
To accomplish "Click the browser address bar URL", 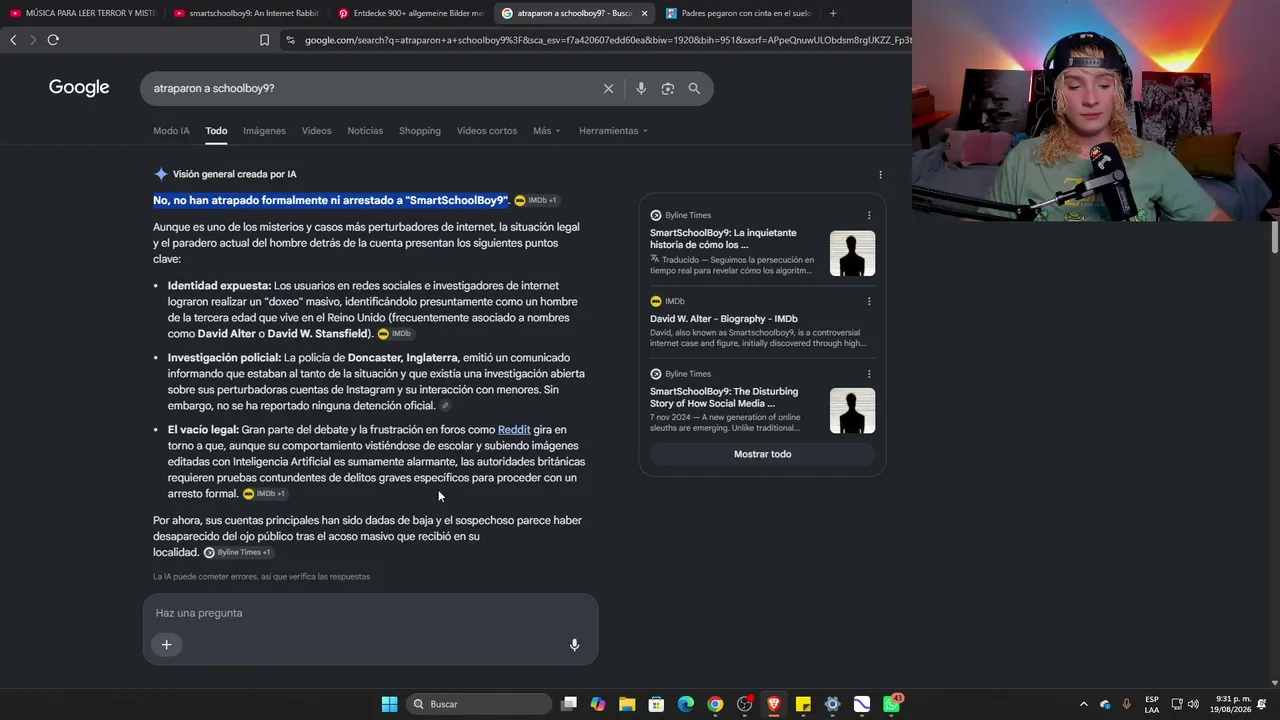I will pyautogui.click(x=606, y=40).
